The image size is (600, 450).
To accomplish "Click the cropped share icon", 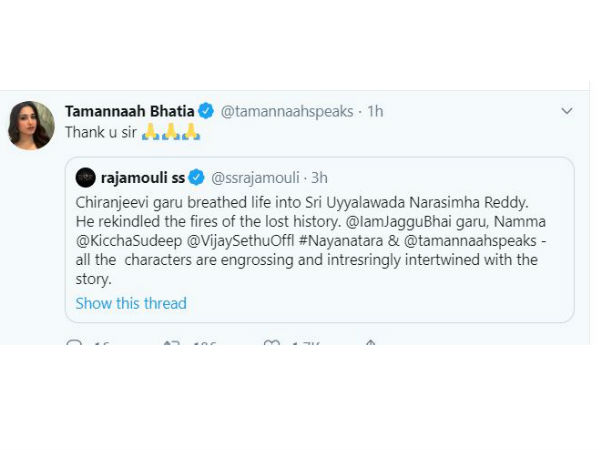I will (370, 342).
